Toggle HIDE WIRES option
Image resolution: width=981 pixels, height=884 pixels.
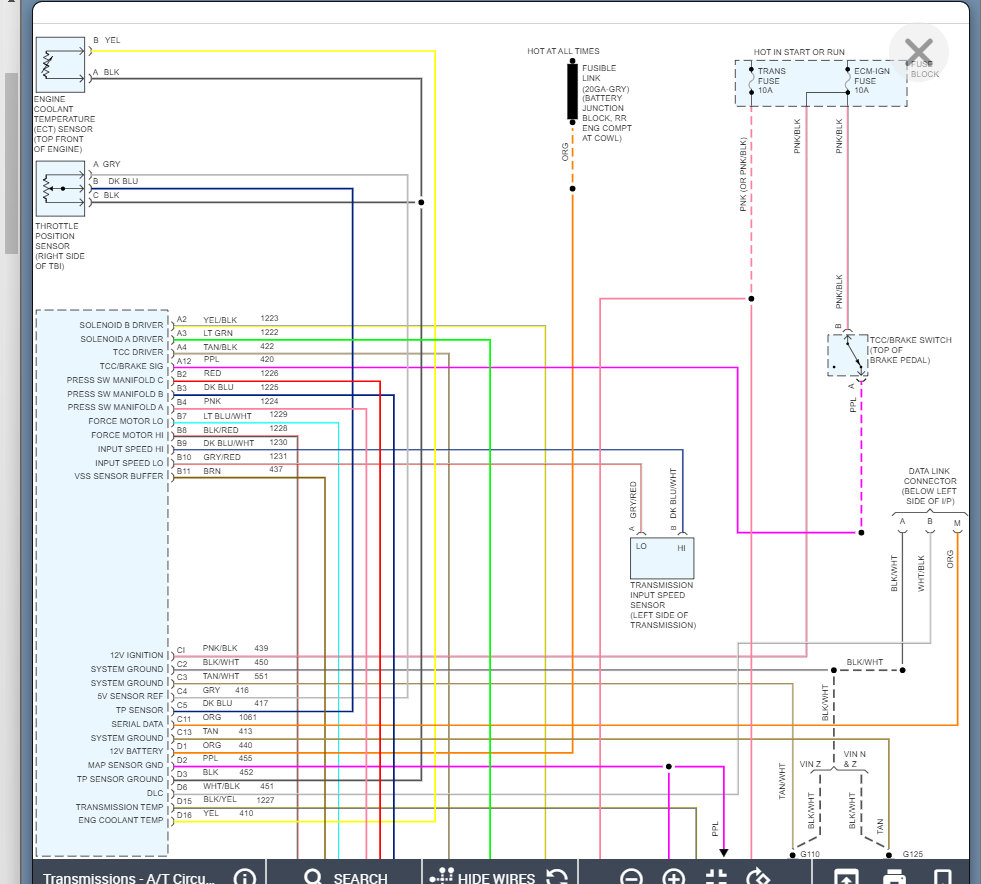pyautogui.click(x=496, y=878)
